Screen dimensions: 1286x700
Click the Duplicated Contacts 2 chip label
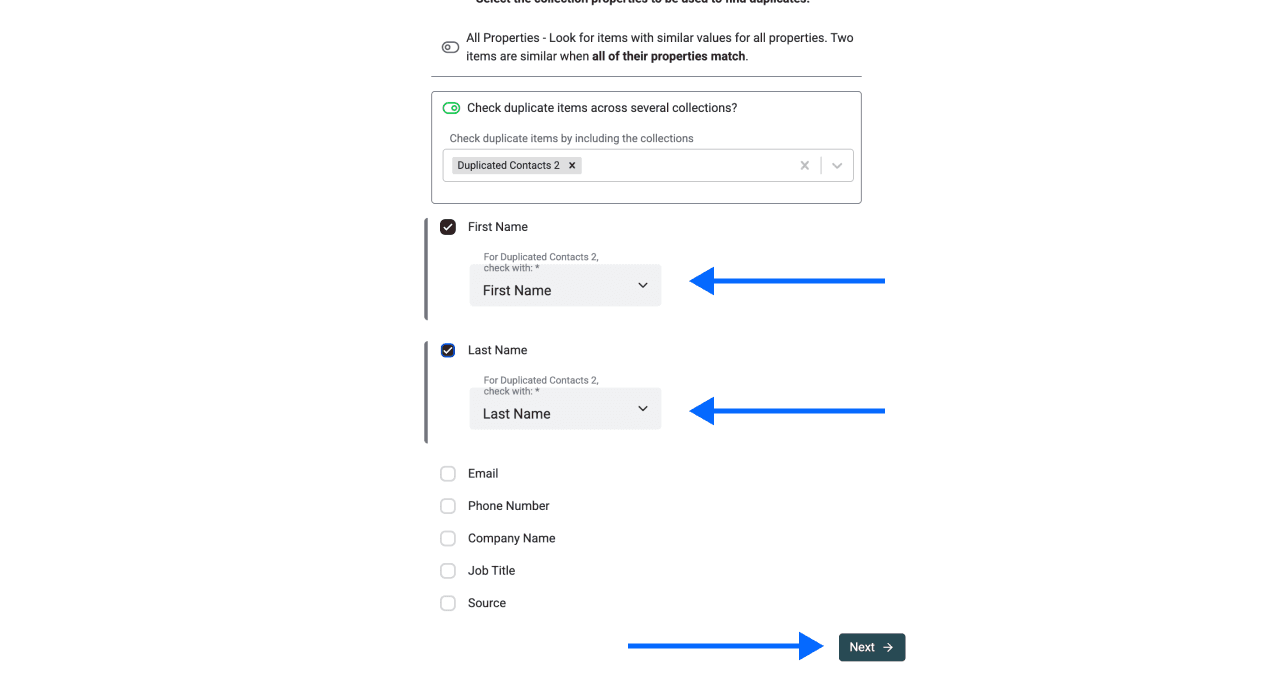click(508, 166)
